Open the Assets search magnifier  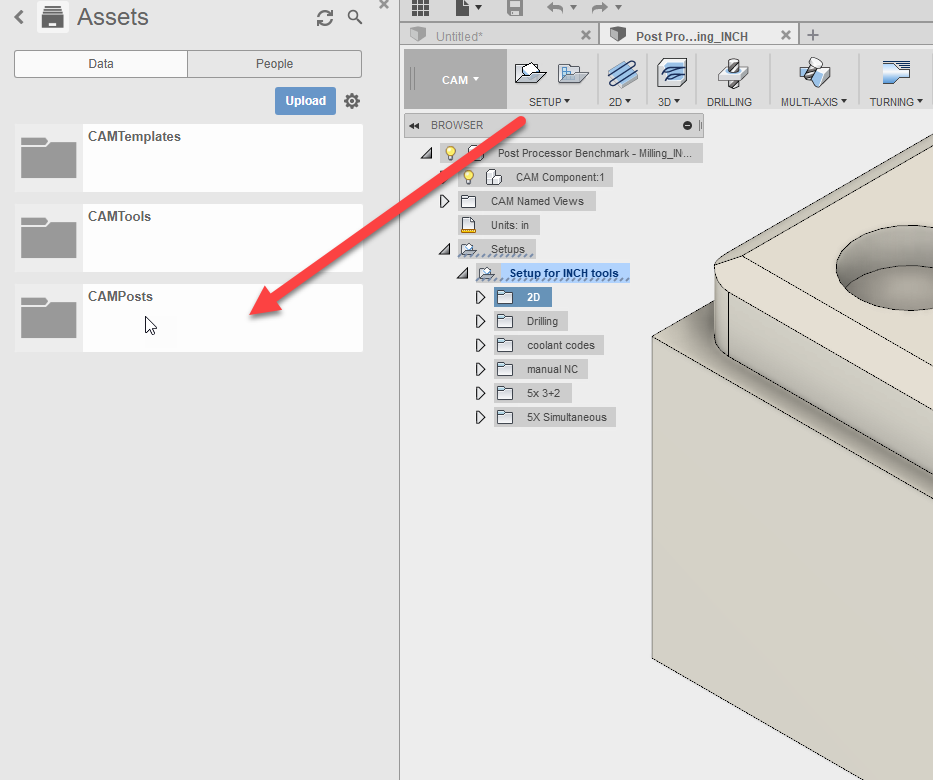pos(355,17)
